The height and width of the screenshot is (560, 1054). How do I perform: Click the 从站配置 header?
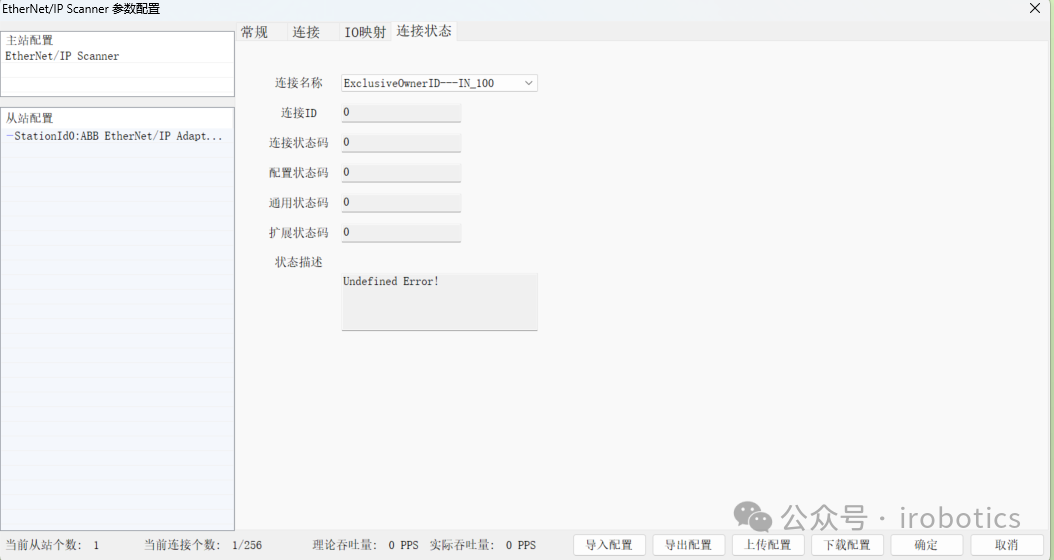point(30,118)
